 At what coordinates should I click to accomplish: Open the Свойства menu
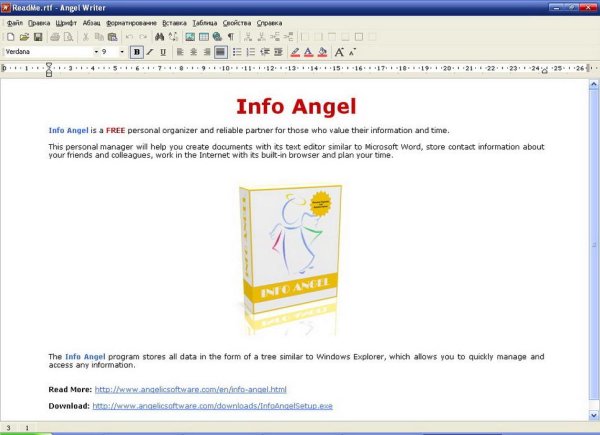[x=237, y=23]
